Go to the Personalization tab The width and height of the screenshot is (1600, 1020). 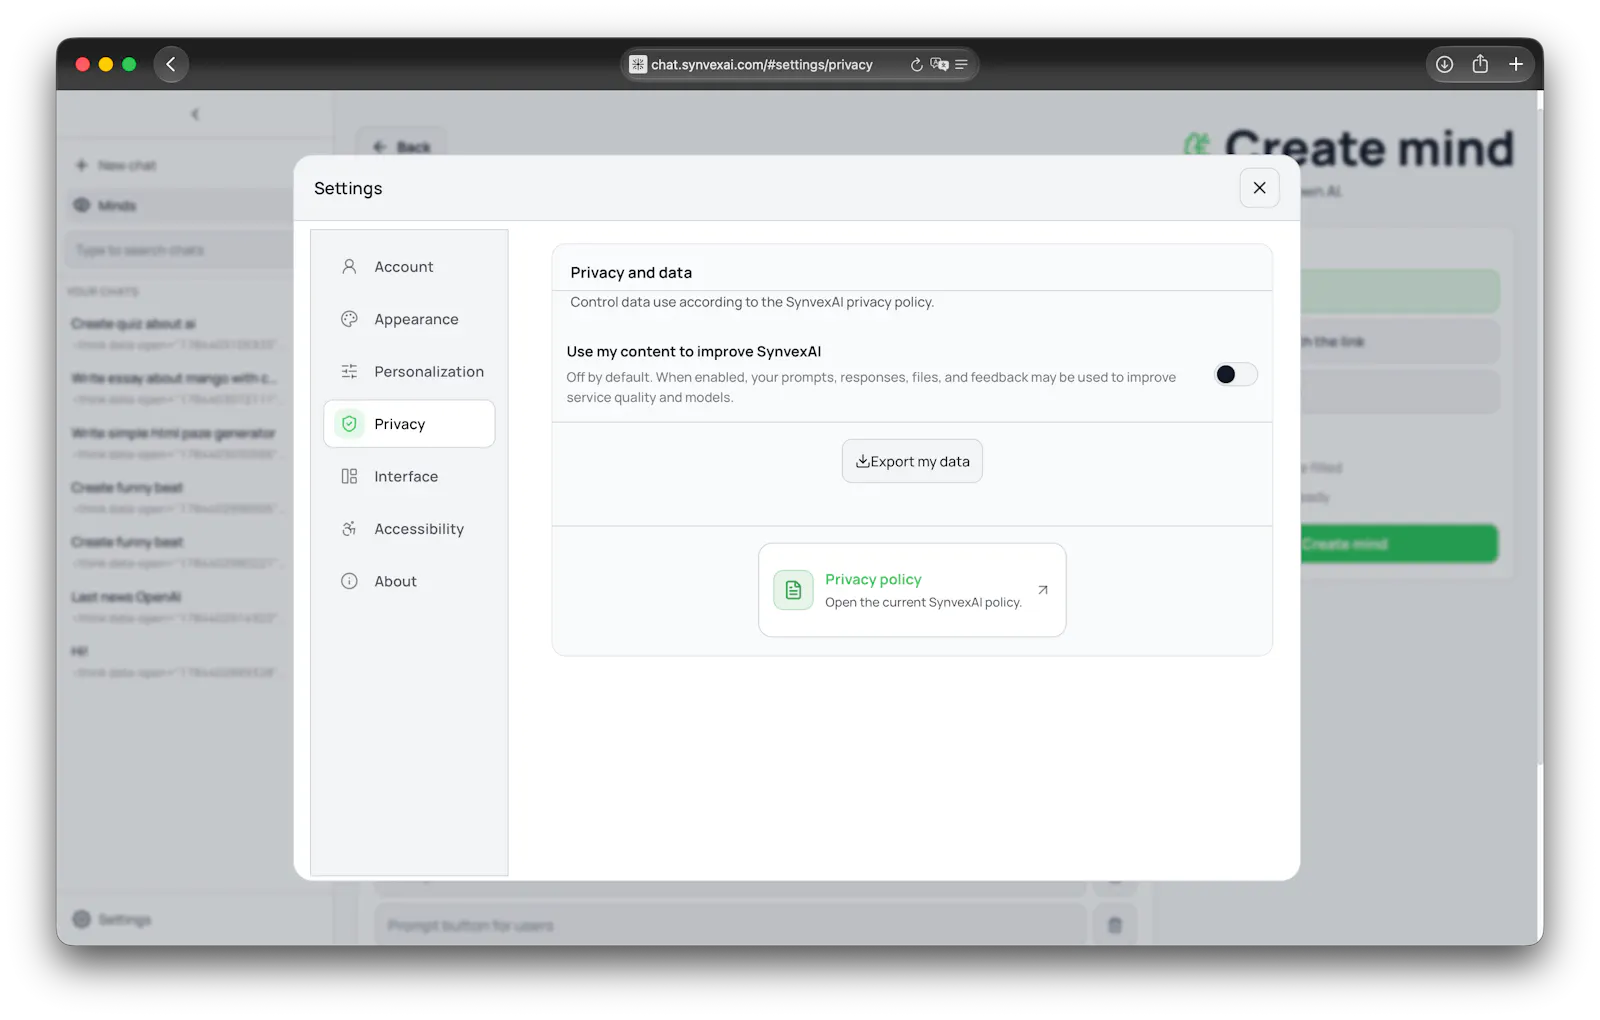(409, 372)
